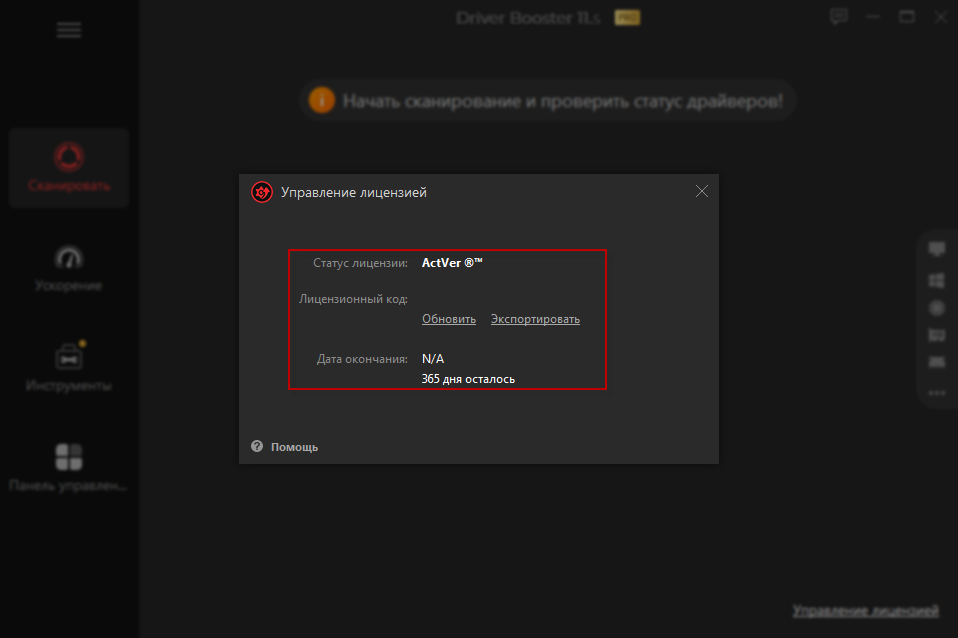Open the hamburger menu in main window
This screenshot has width=958, height=638.
(x=68, y=30)
